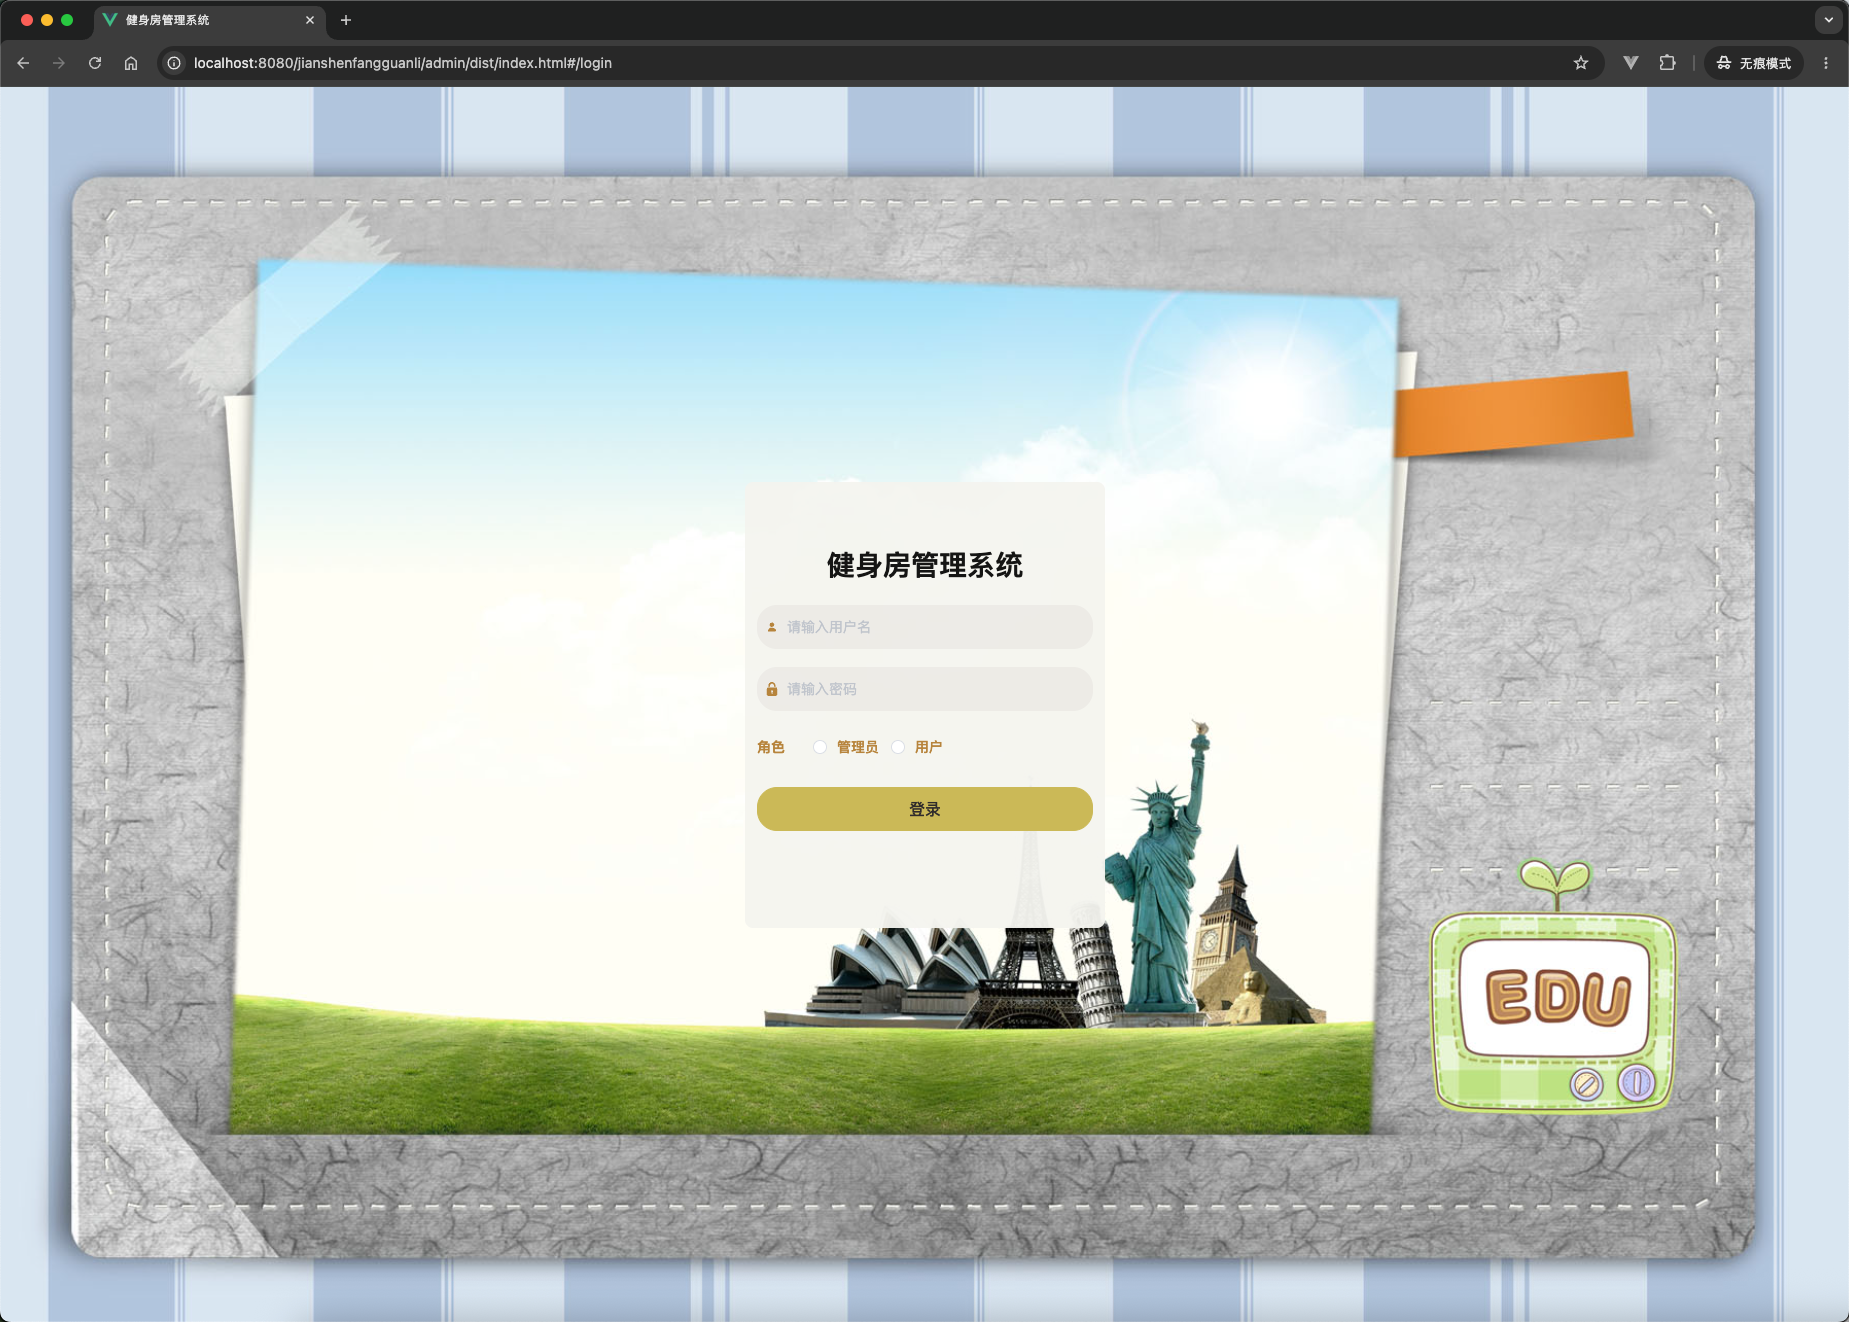Click the browser back arrow
Image resolution: width=1849 pixels, height=1322 pixels.
[23, 63]
